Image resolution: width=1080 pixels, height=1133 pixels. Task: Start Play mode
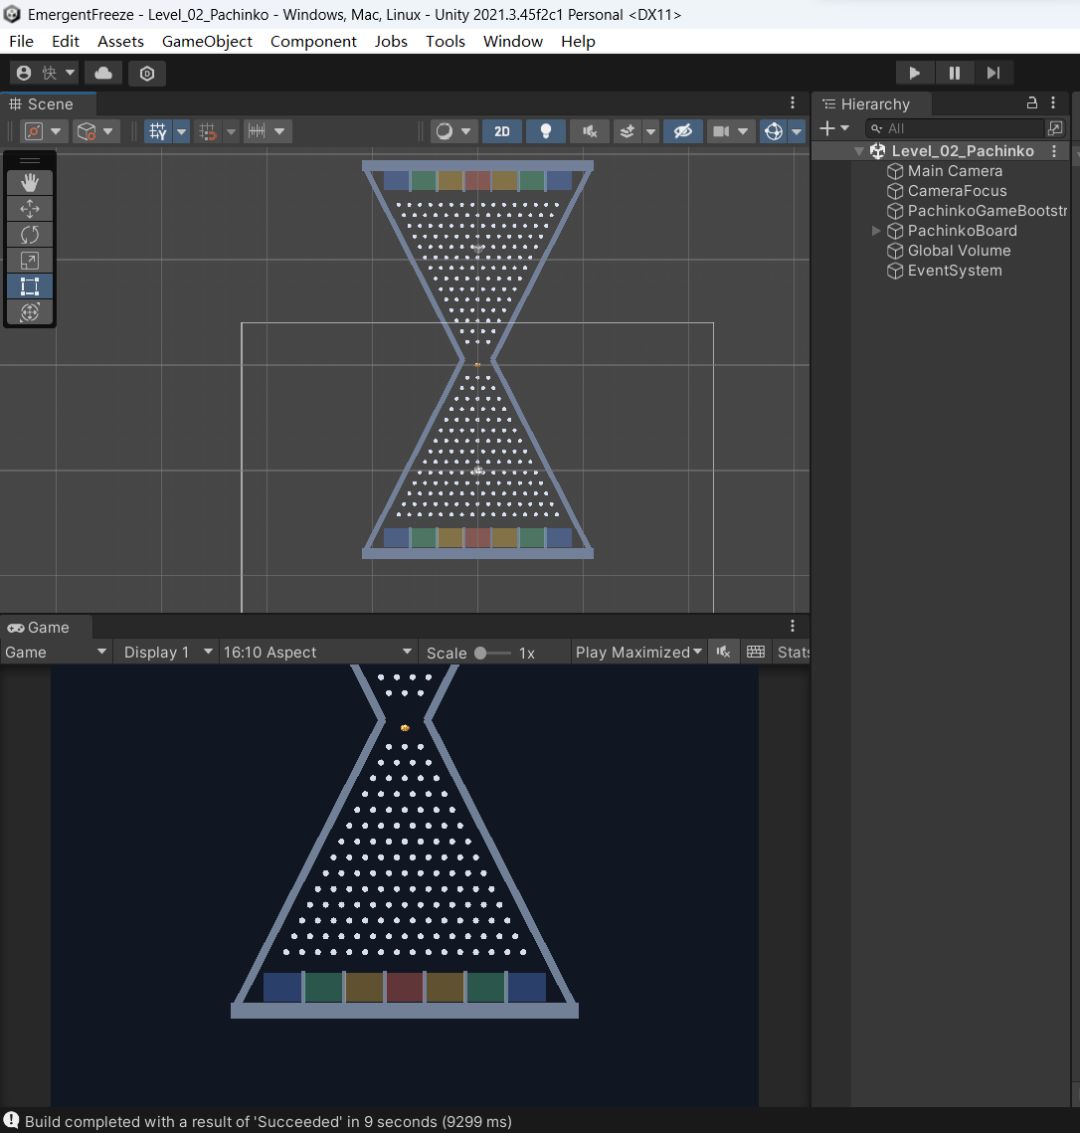point(914,73)
